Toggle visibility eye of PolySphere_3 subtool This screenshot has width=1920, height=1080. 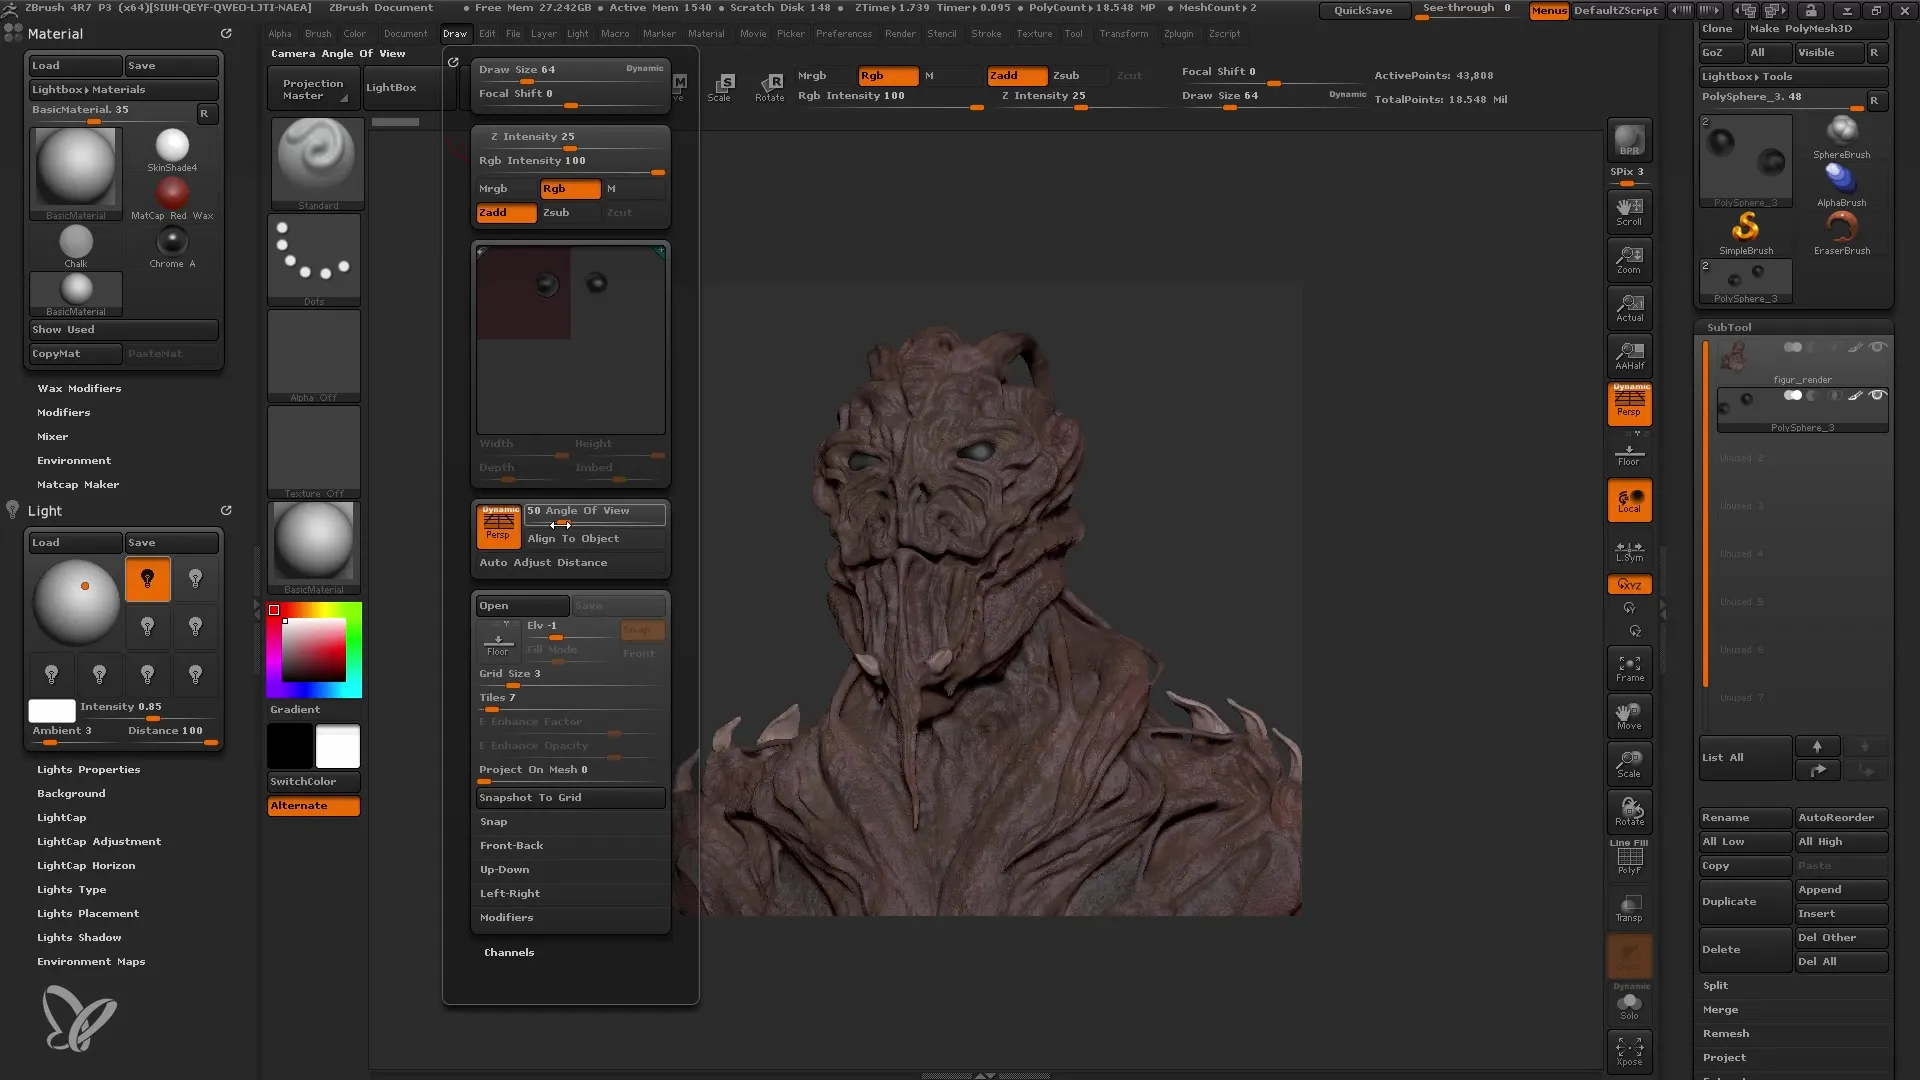[1877, 395]
